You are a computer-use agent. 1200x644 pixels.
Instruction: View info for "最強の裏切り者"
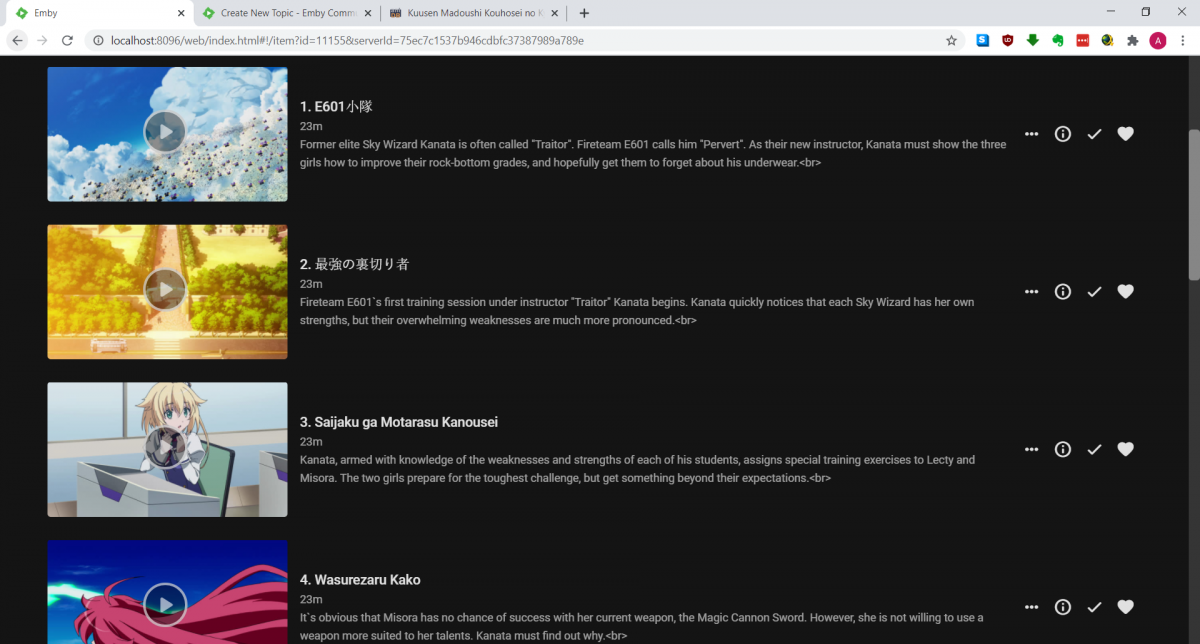pyautogui.click(x=1062, y=291)
